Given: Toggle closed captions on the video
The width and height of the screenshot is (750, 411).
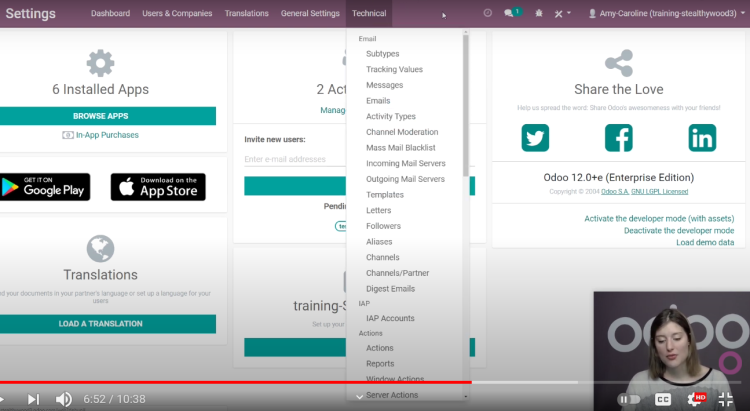Looking at the screenshot, I should (662, 399).
